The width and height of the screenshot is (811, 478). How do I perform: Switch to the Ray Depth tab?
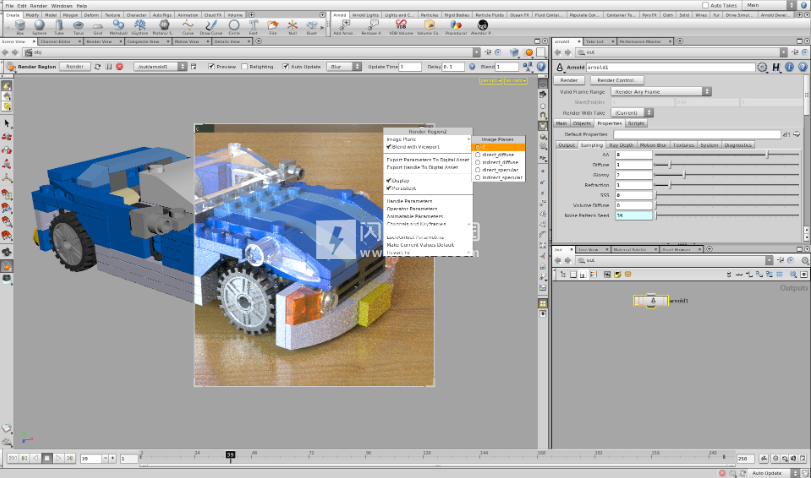click(621, 145)
